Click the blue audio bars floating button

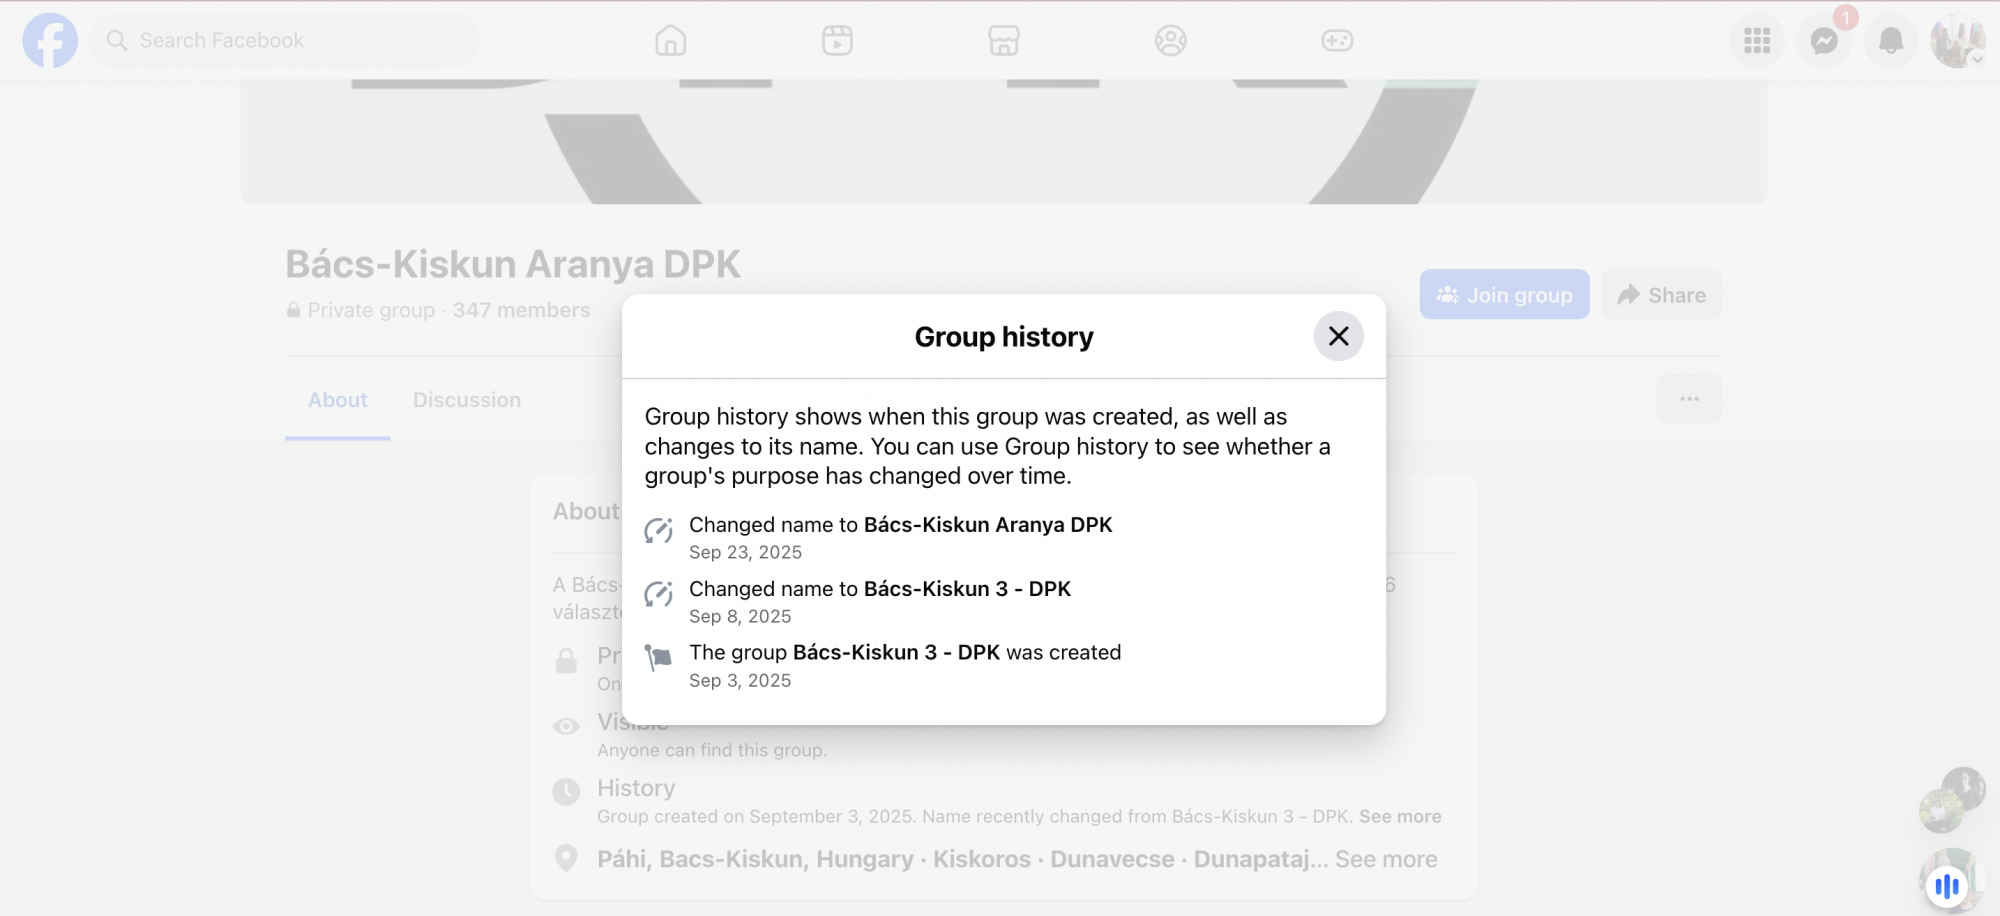[1946, 886]
